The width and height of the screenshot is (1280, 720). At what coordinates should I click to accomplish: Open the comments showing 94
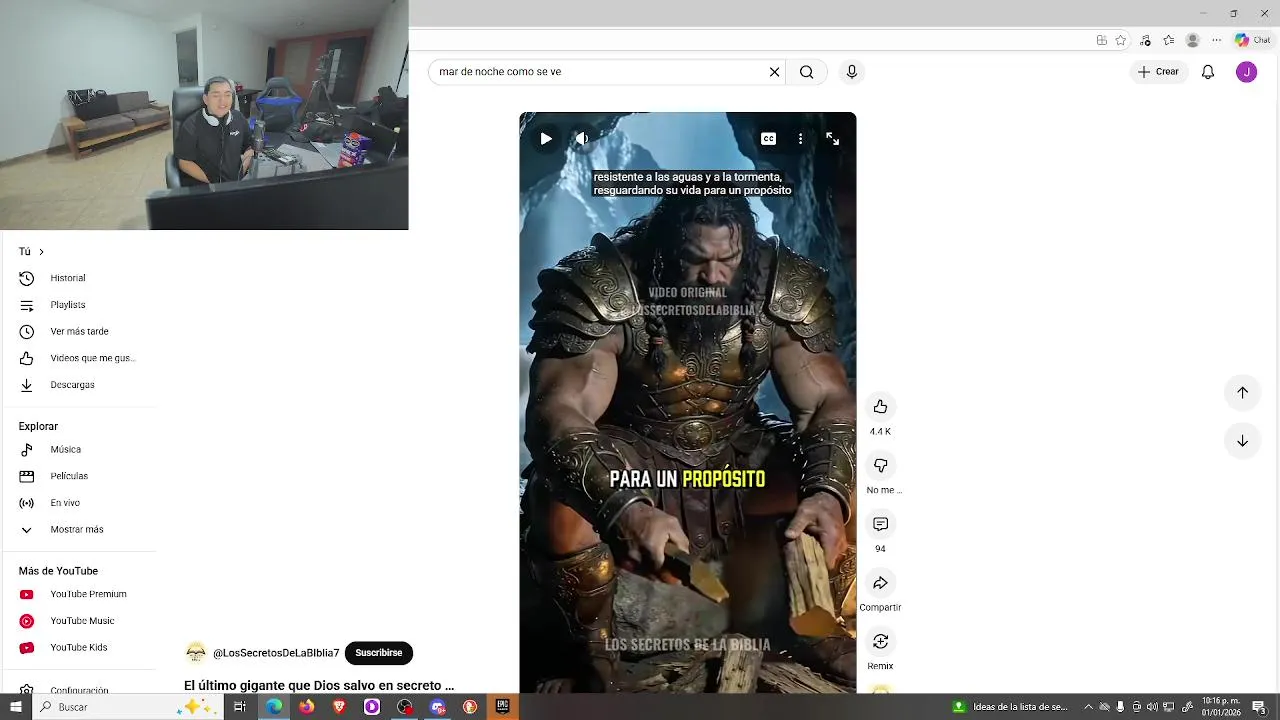coord(880,524)
